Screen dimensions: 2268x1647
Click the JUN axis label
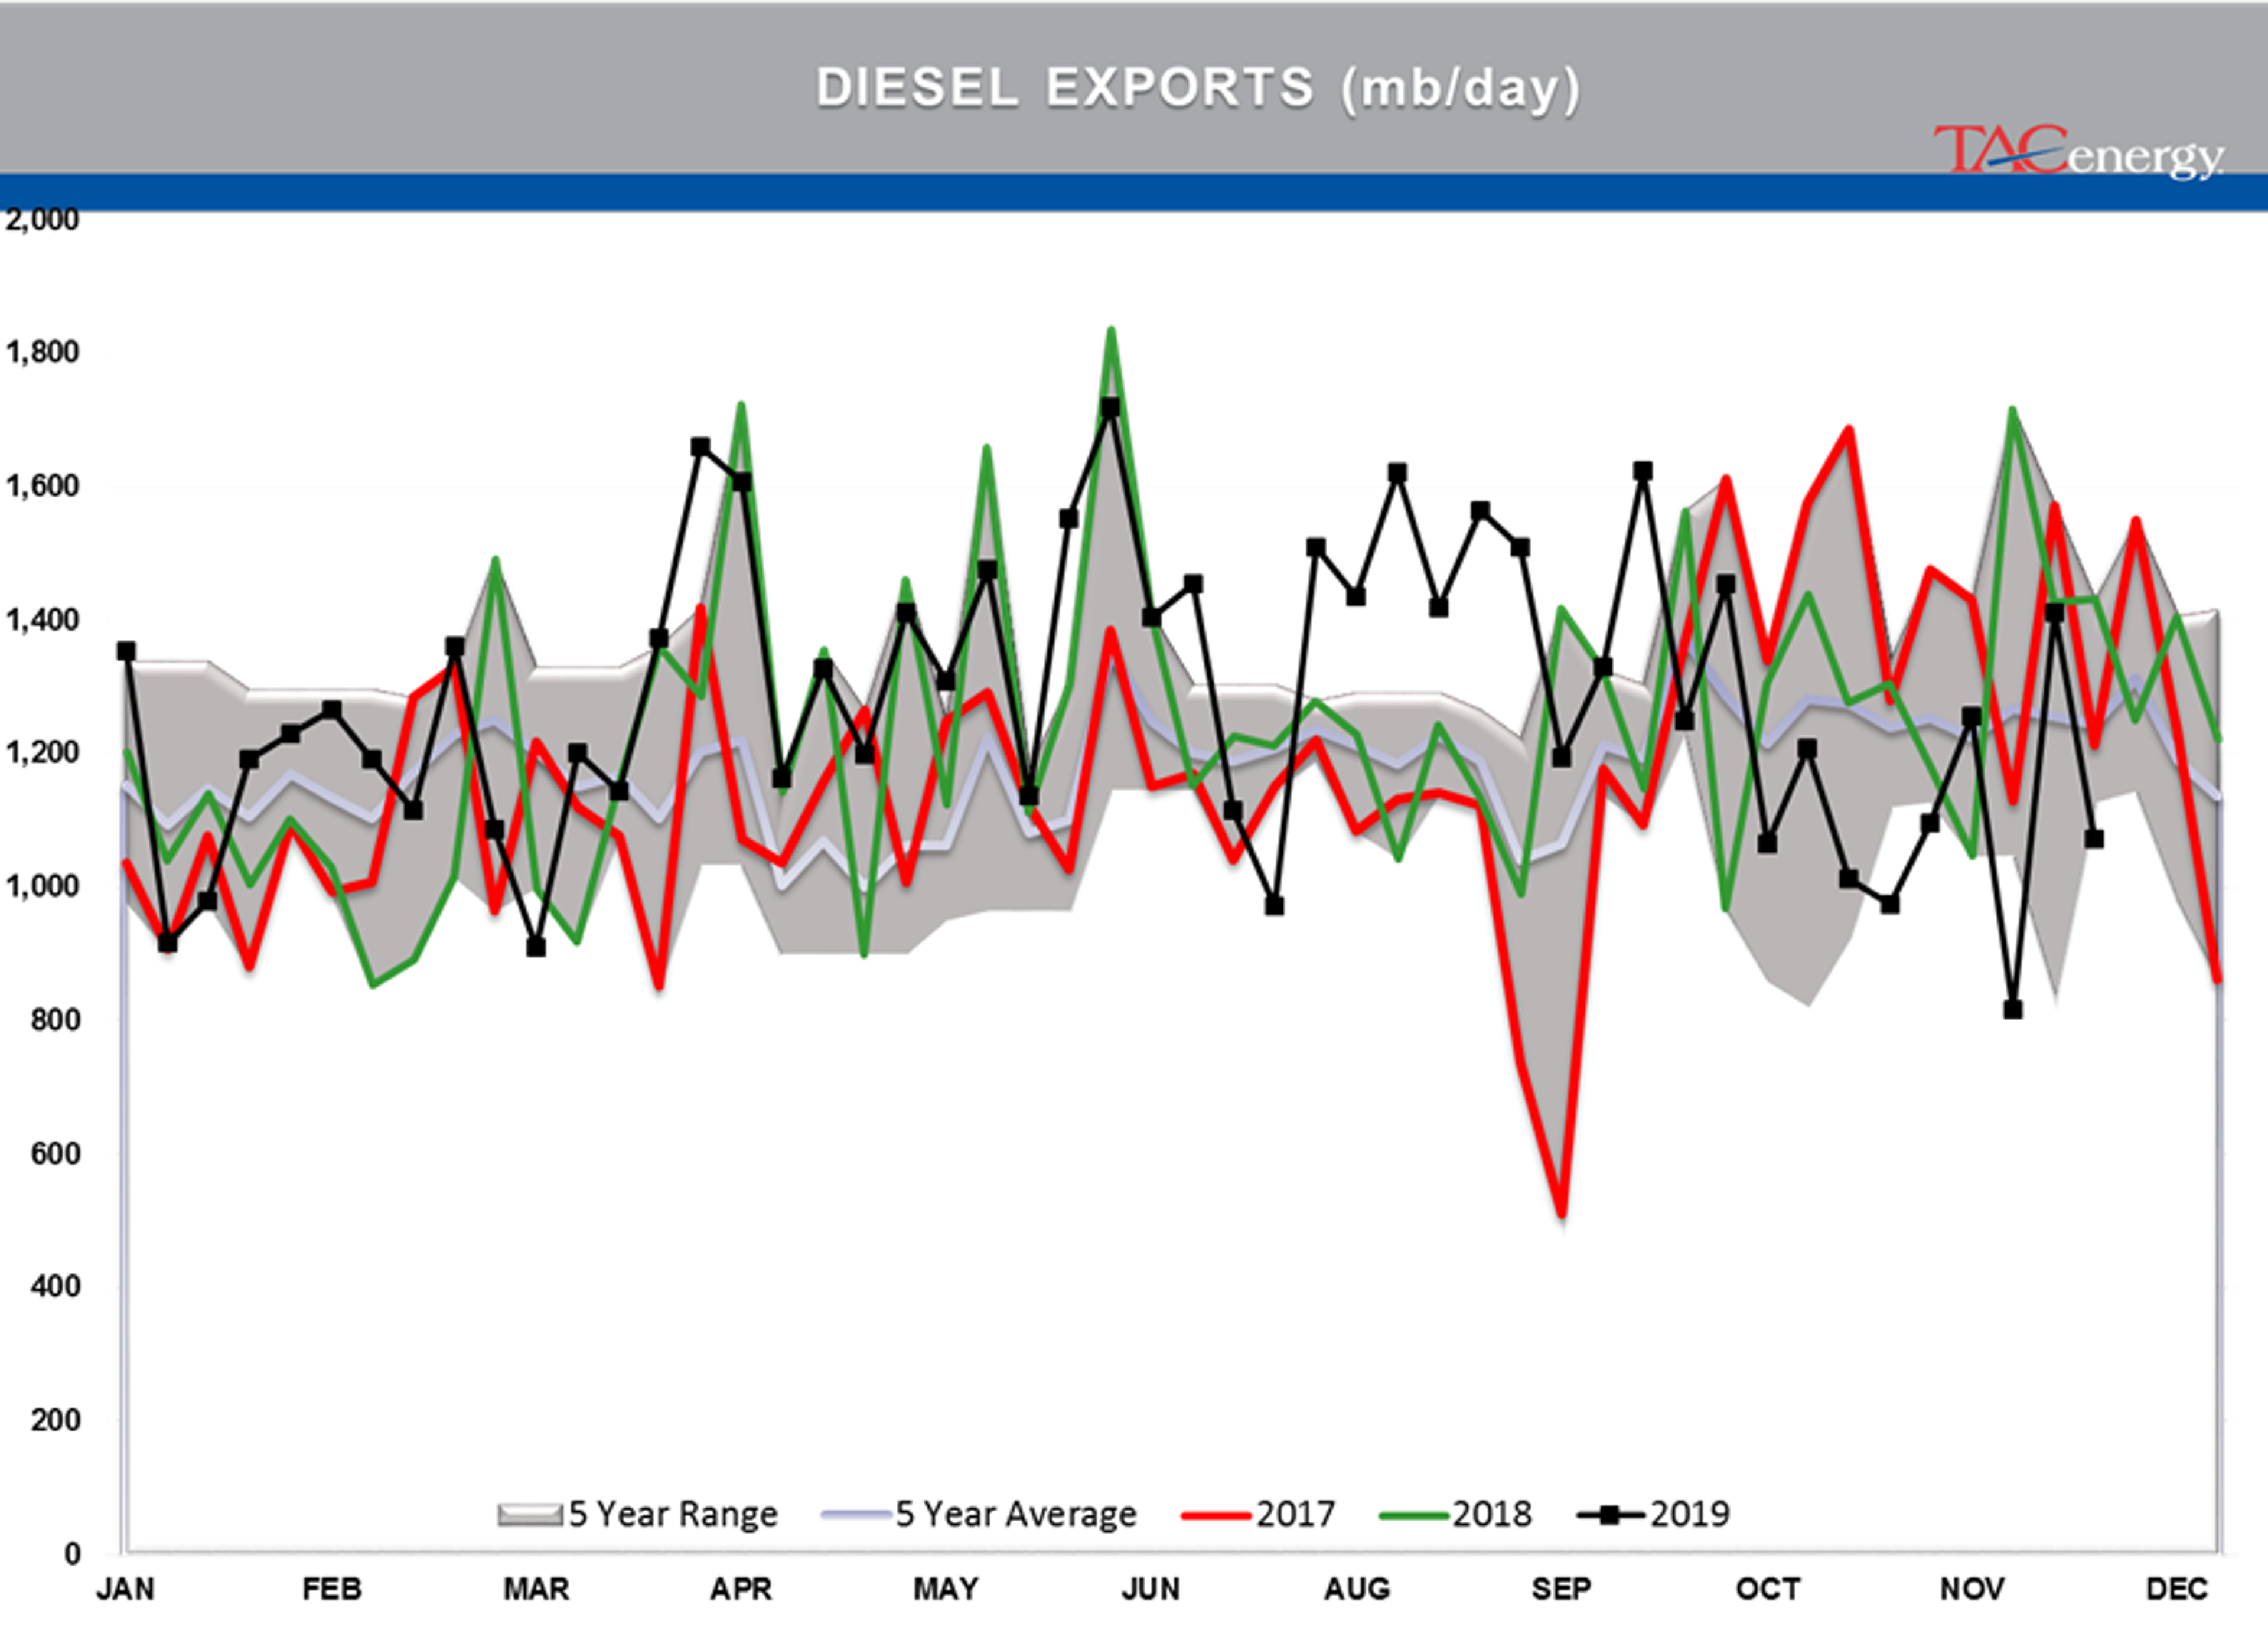pyautogui.click(x=1151, y=1589)
